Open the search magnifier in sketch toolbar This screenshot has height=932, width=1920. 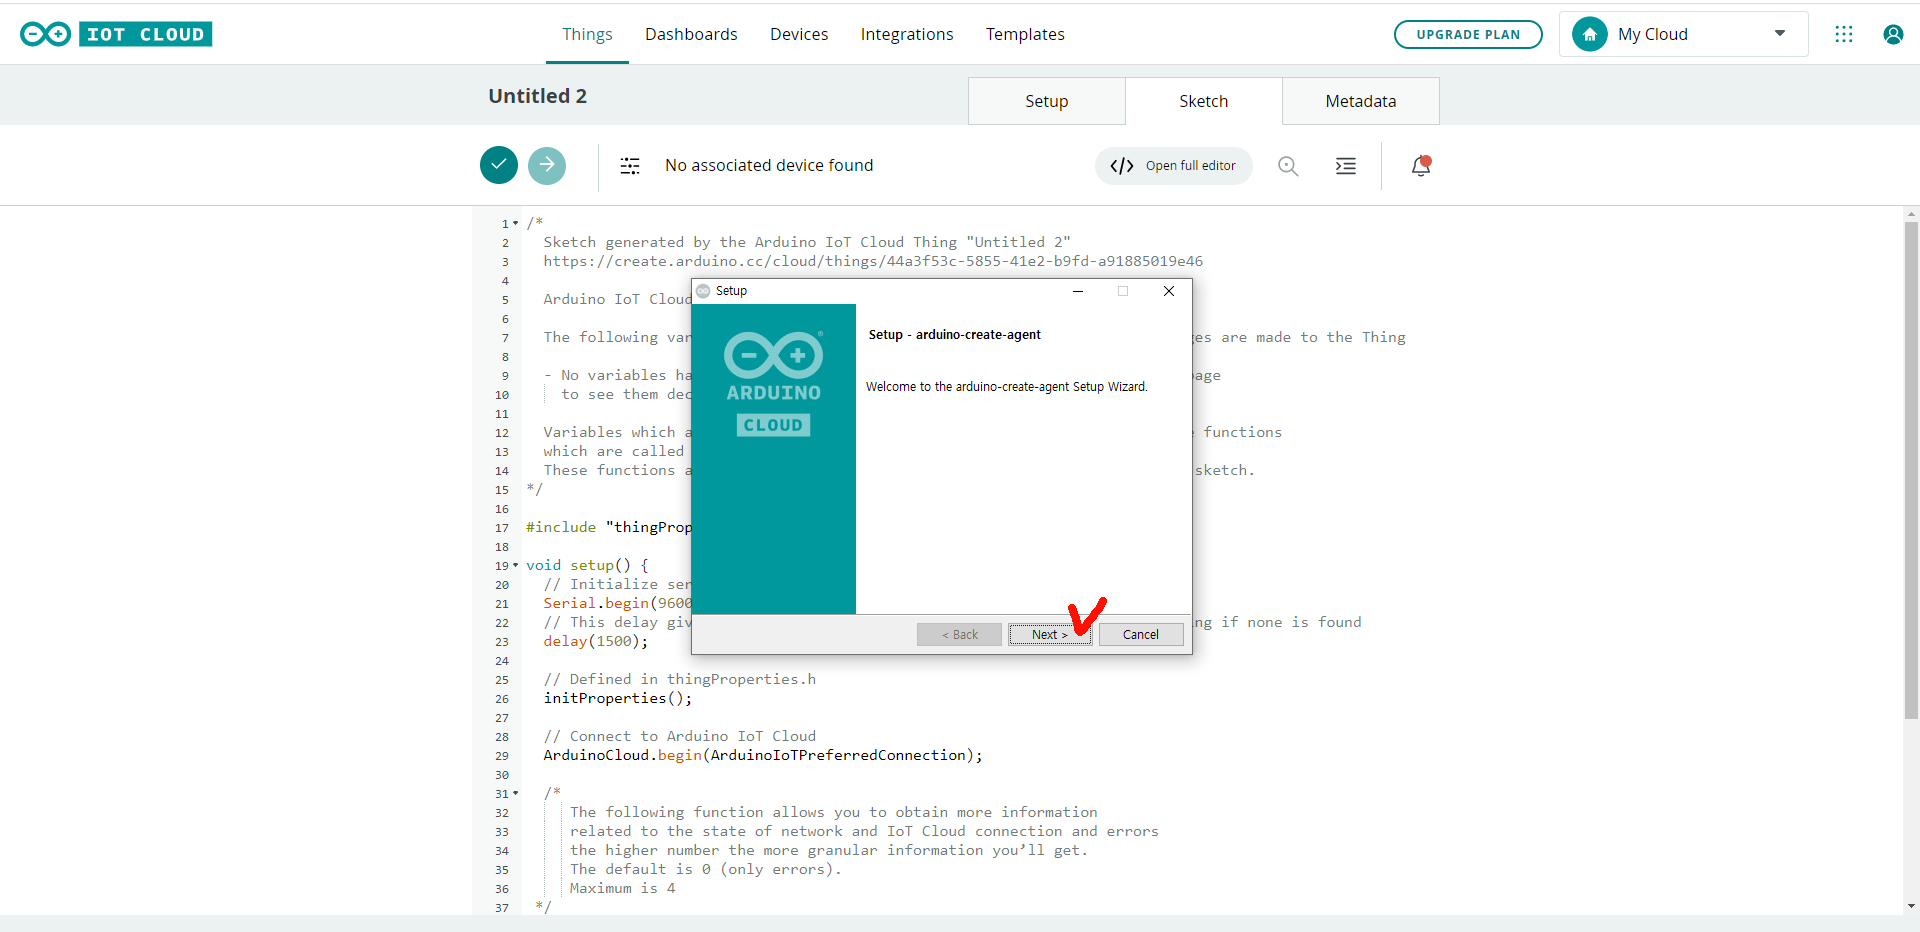[1288, 166]
